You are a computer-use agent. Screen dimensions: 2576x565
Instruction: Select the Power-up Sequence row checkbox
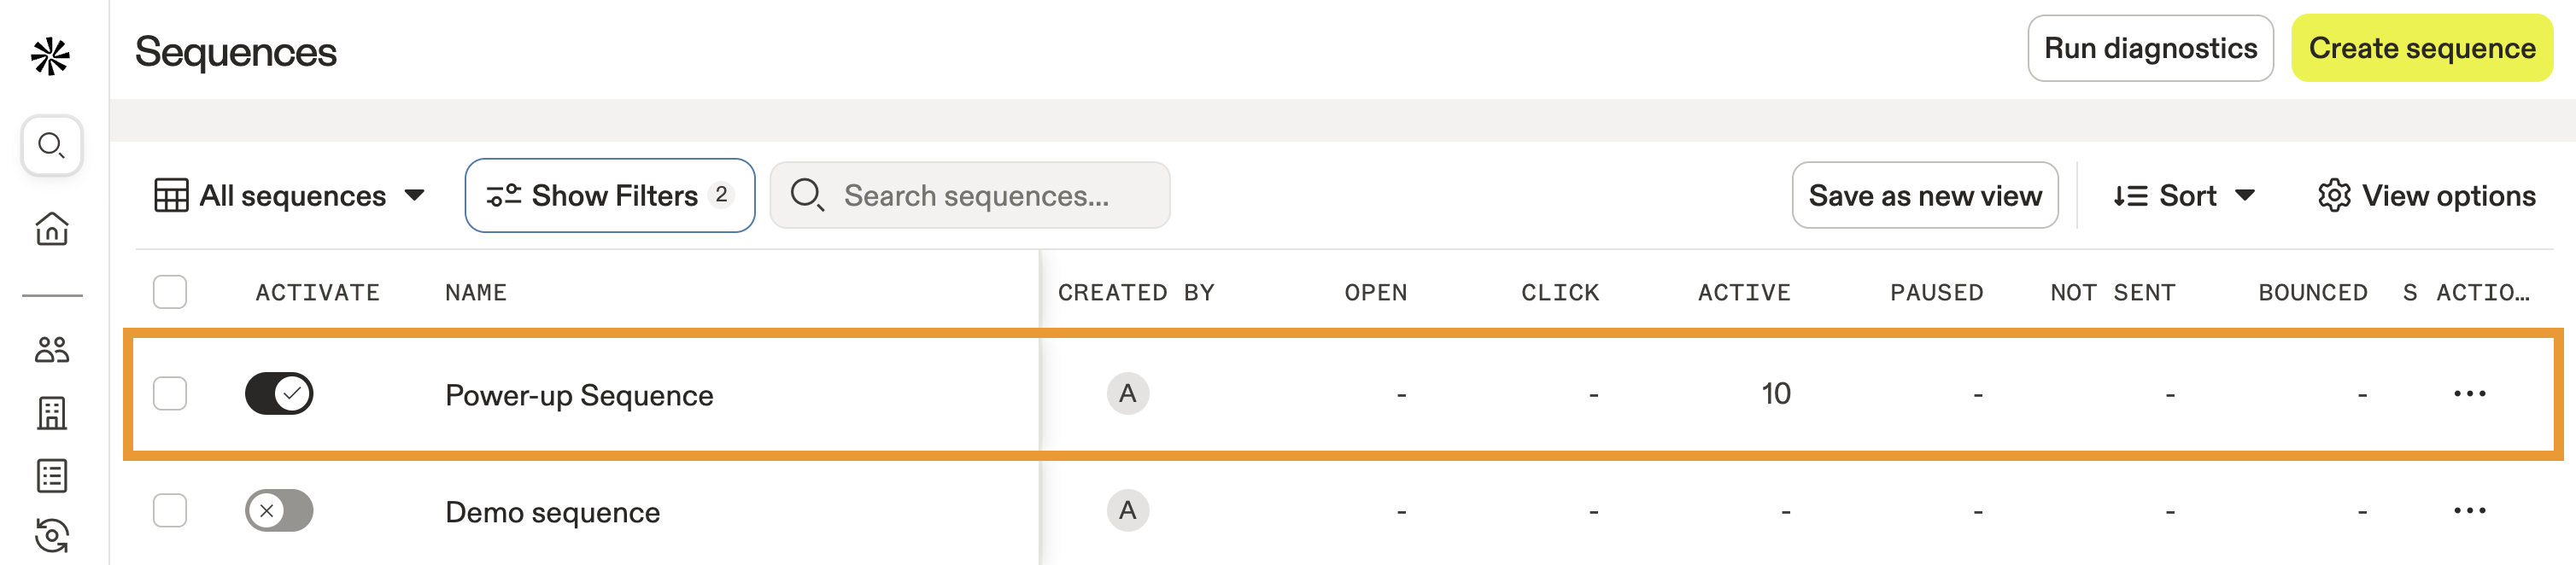(x=169, y=393)
